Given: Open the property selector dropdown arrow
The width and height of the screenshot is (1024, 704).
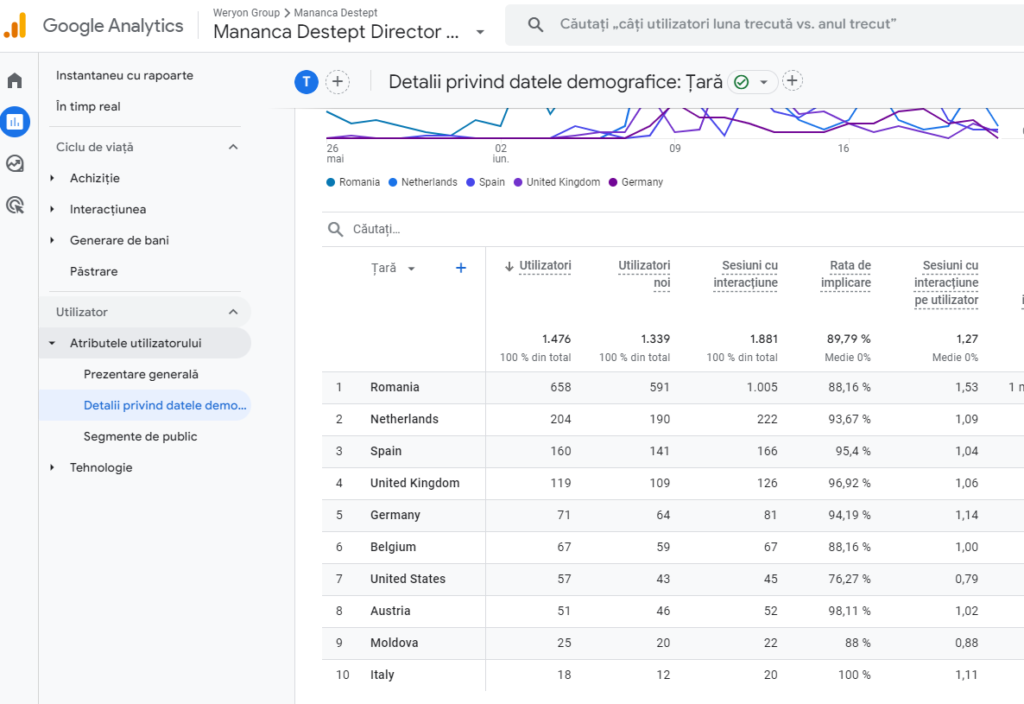Looking at the screenshot, I should point(480,32).
